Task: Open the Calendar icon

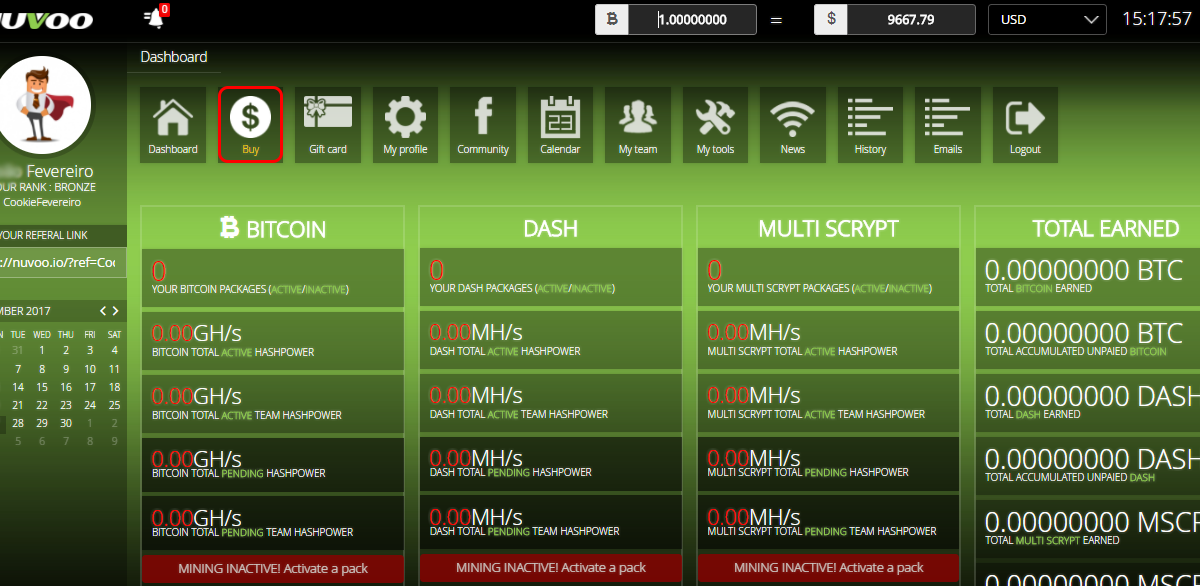Action: (x=560, y=125)
